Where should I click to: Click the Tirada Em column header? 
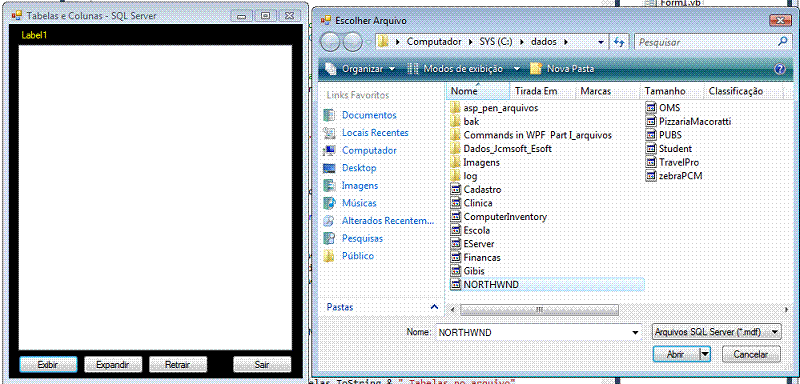(542, 91)
